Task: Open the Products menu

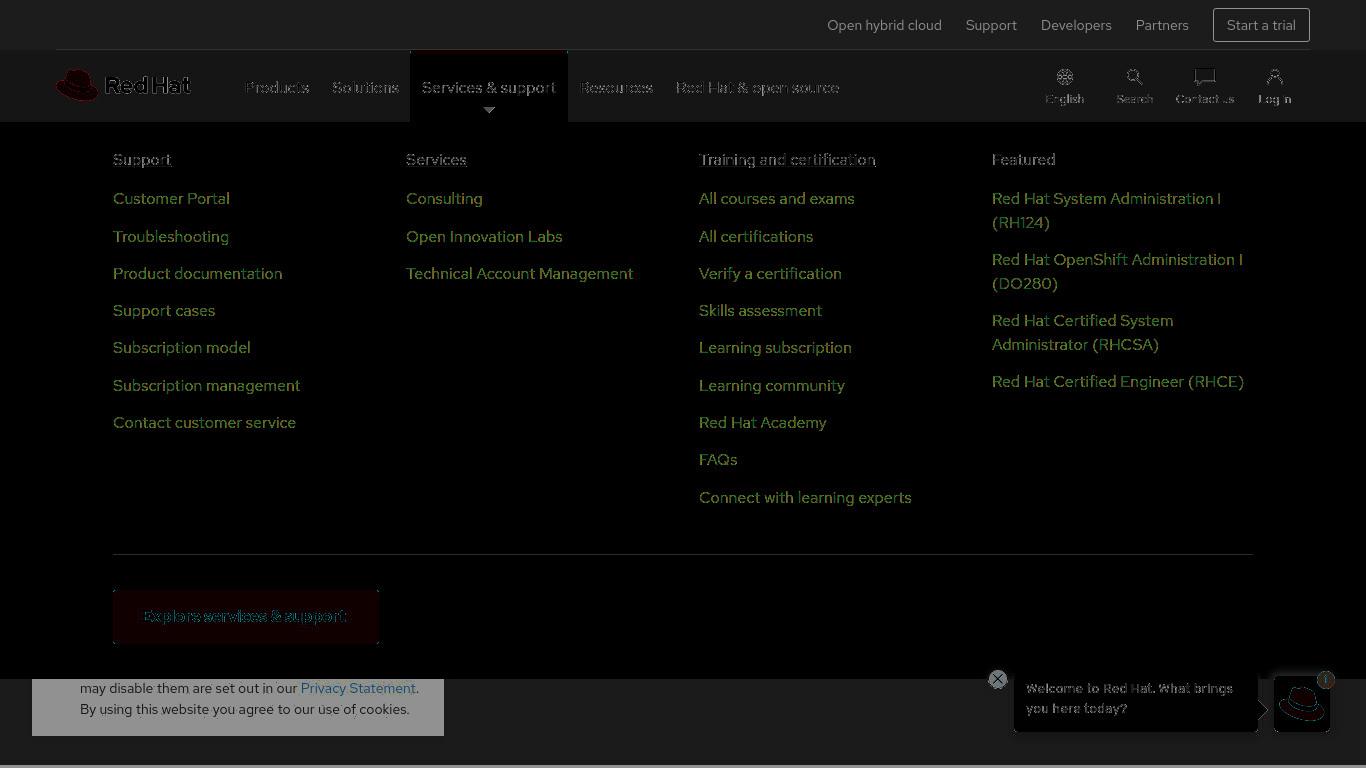Action: click(x=277, y=87)
